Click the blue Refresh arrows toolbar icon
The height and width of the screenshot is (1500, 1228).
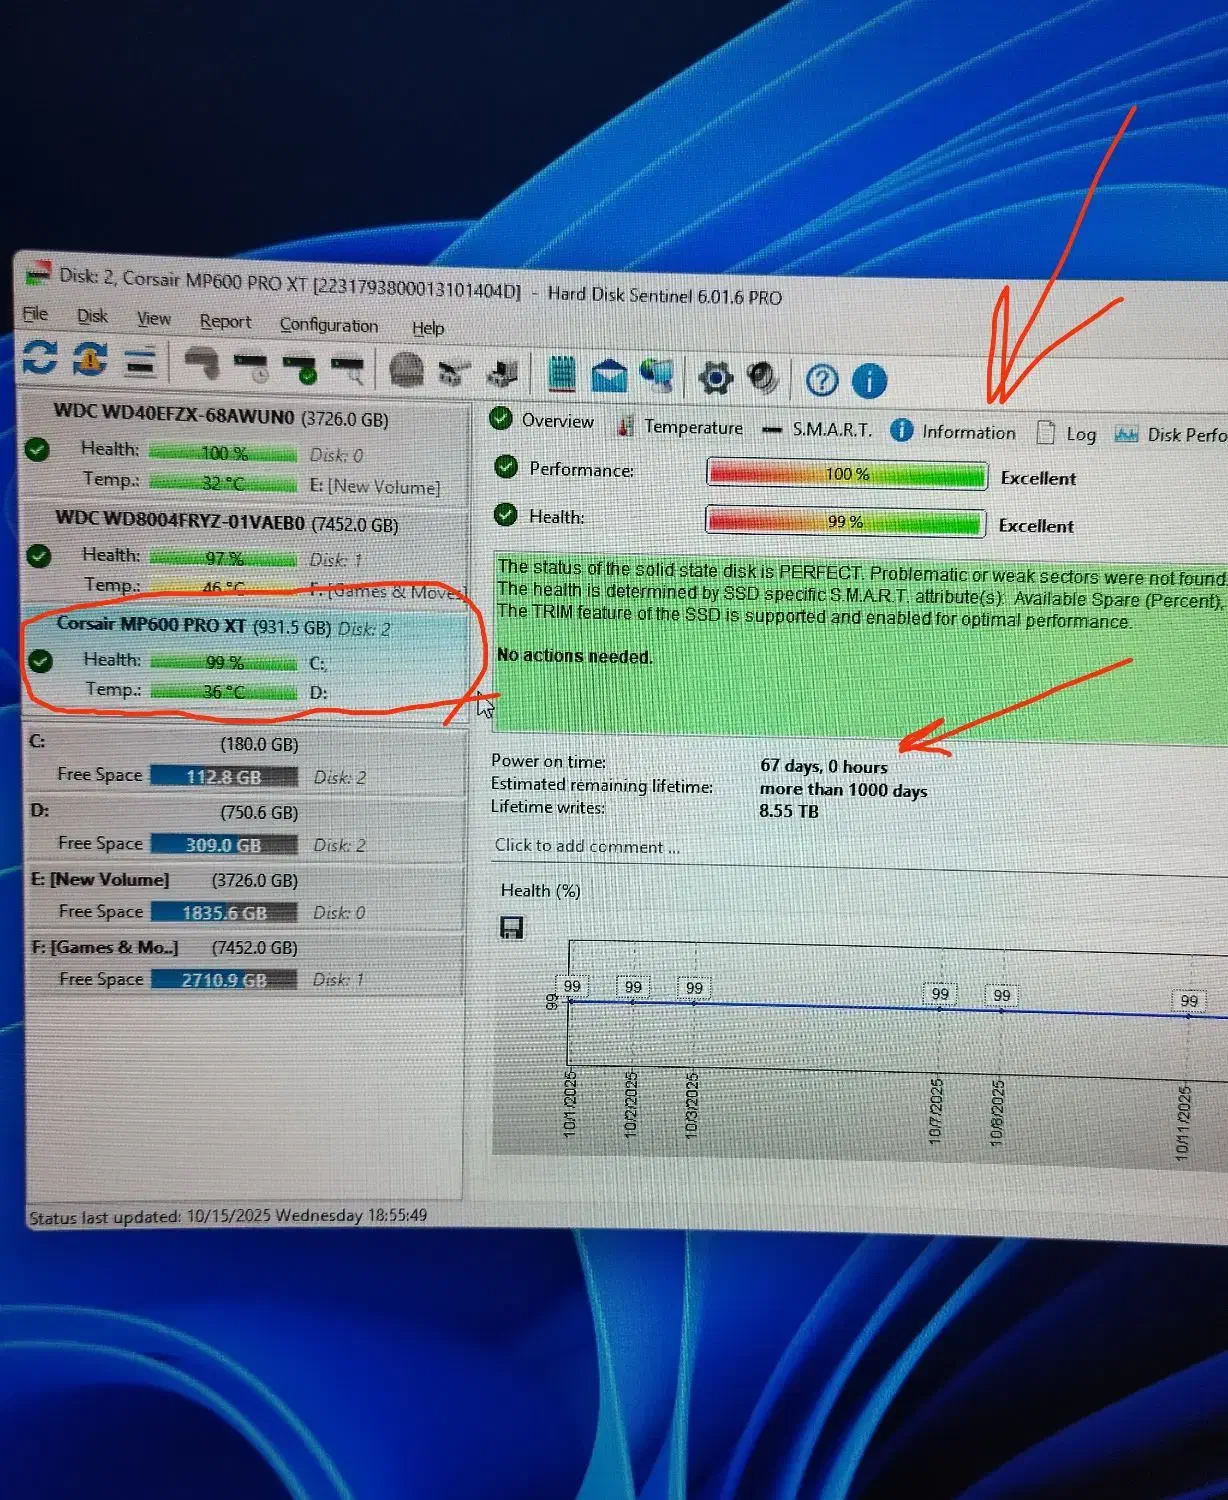point(40,358)
